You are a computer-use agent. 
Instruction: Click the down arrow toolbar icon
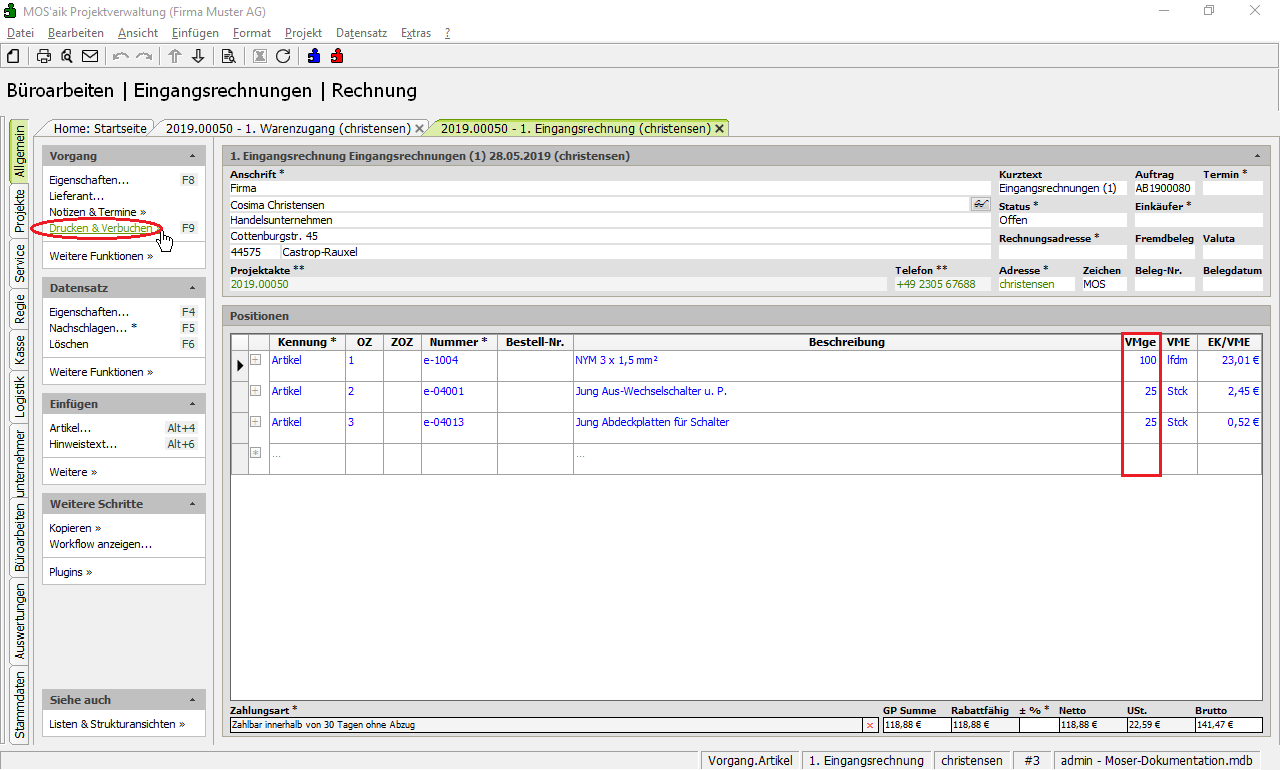point(198,56)
